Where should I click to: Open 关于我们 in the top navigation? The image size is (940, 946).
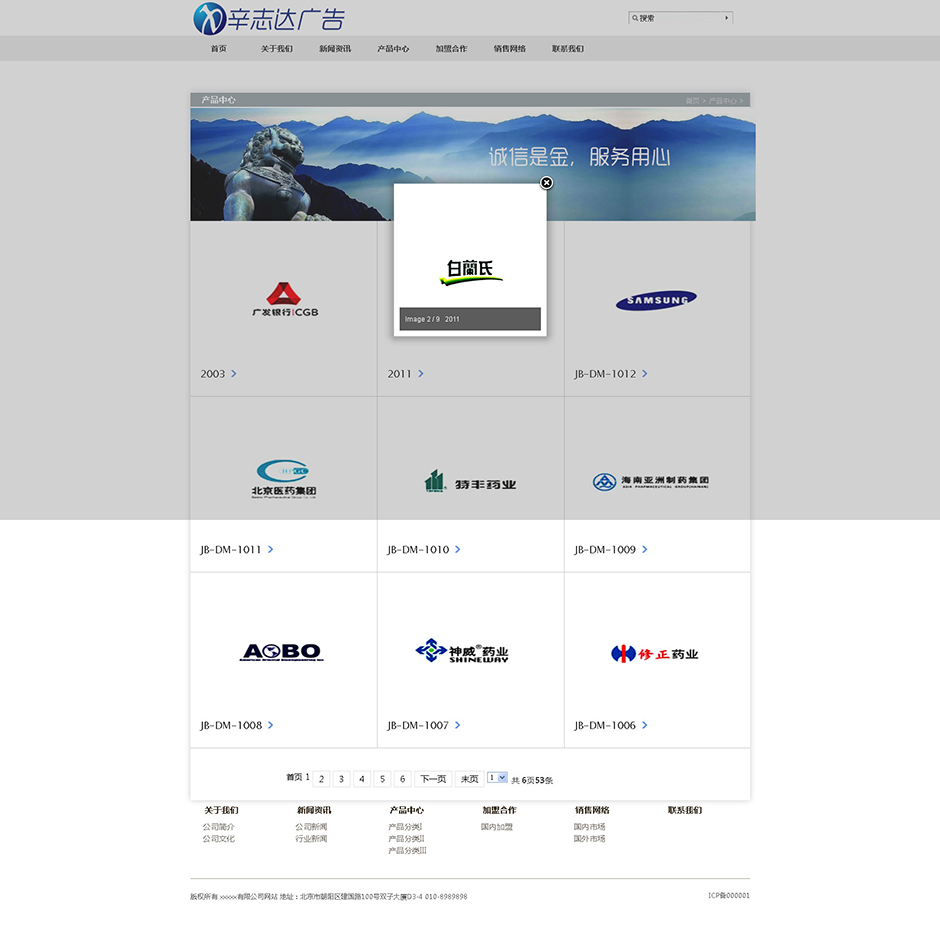pos(276,49)
